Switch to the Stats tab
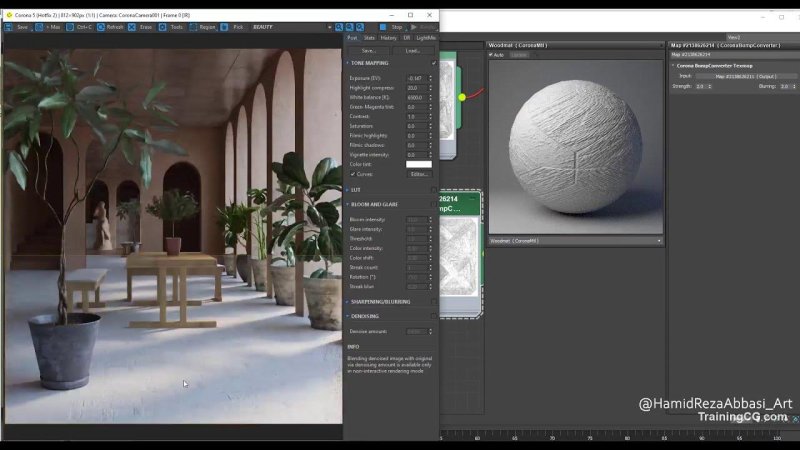 click(369, 38)
